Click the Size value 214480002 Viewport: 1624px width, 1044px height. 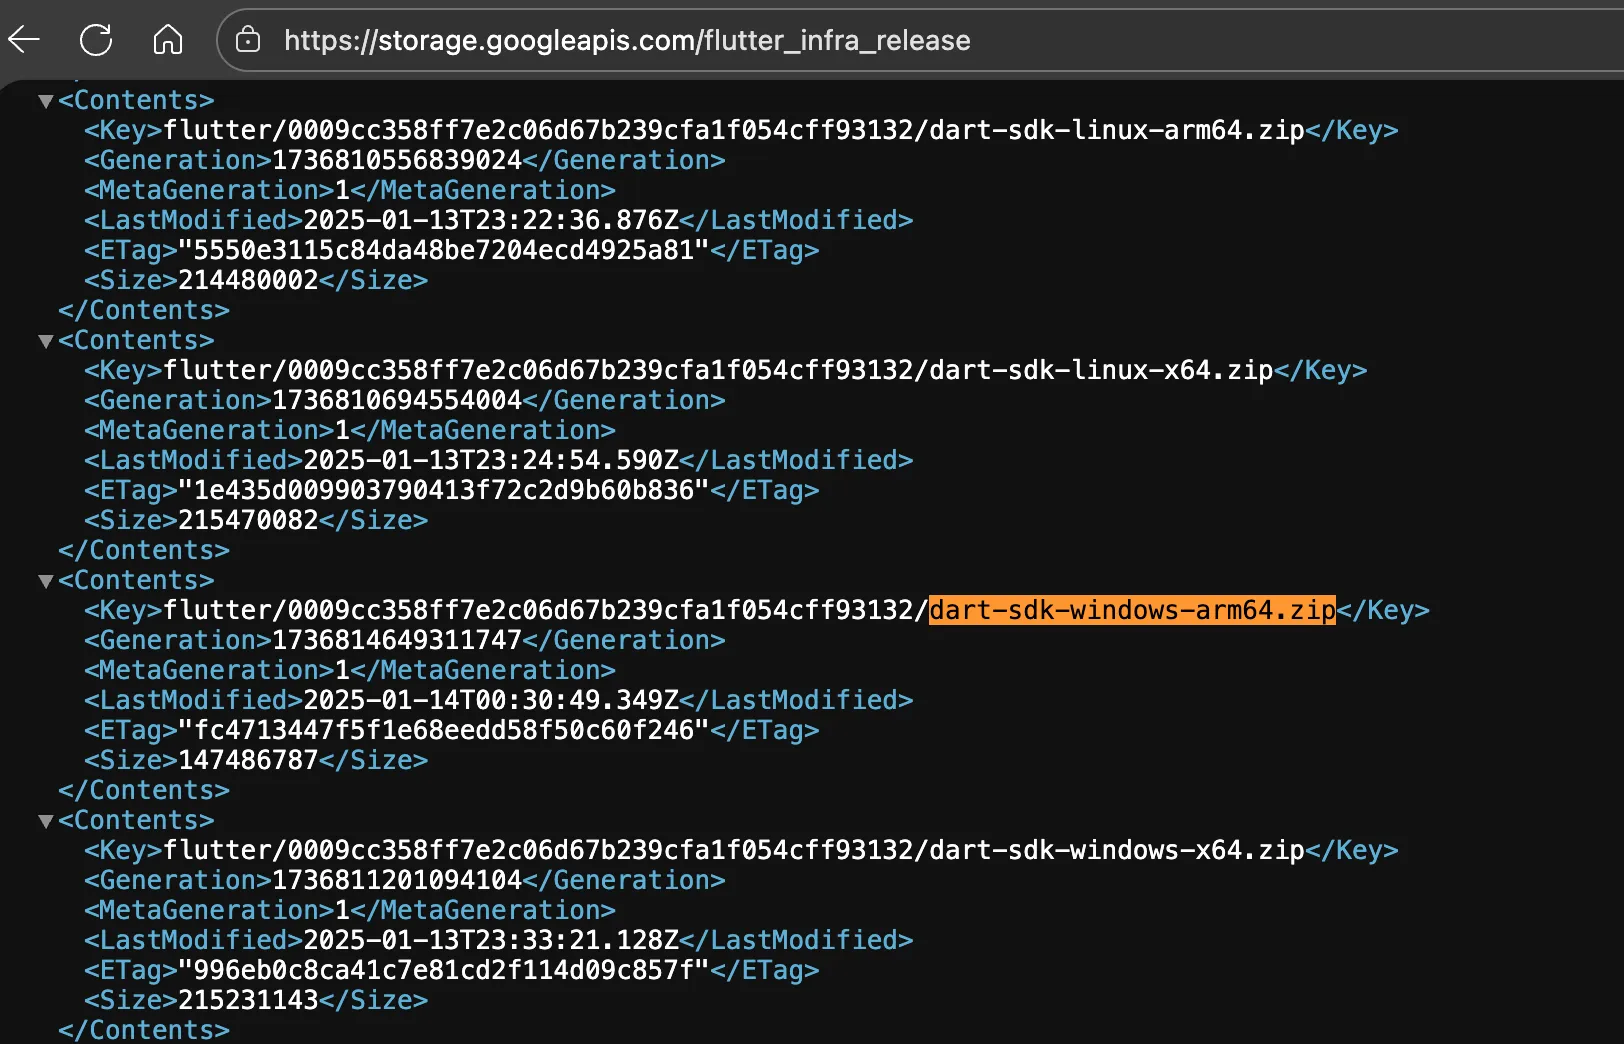coord(248,280)
